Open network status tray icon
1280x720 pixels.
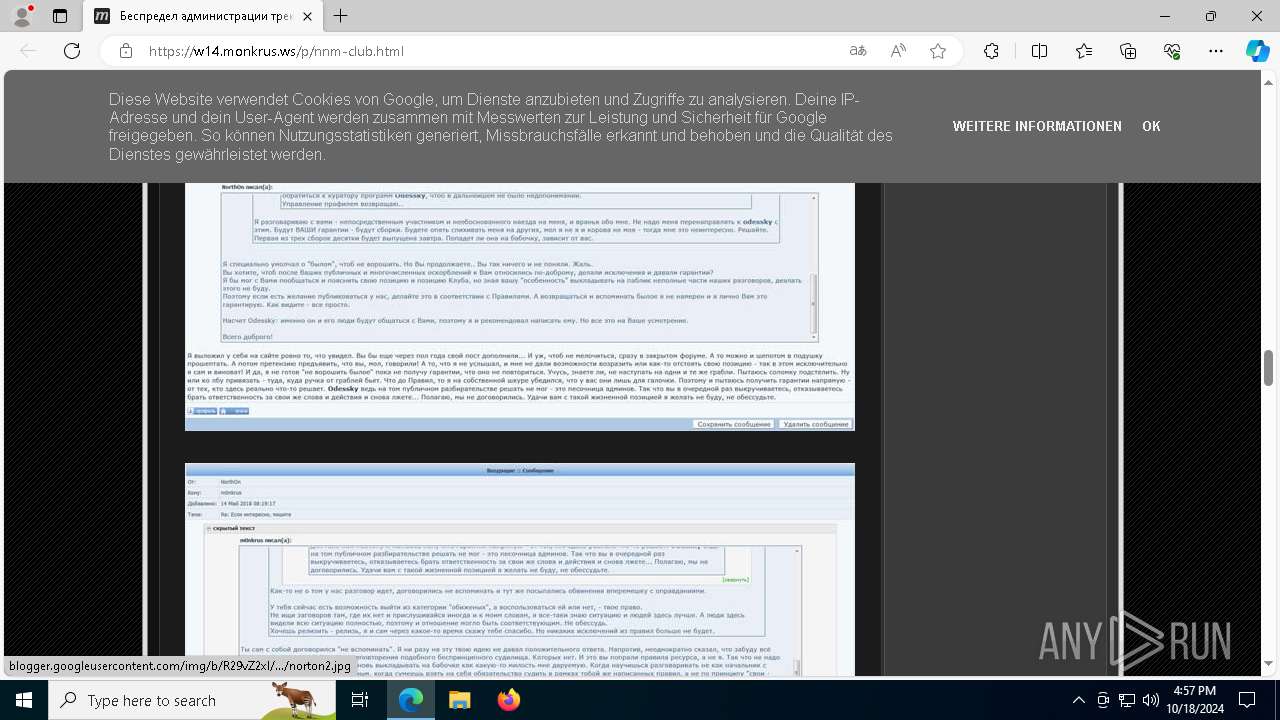click(x=1127, y=700)
